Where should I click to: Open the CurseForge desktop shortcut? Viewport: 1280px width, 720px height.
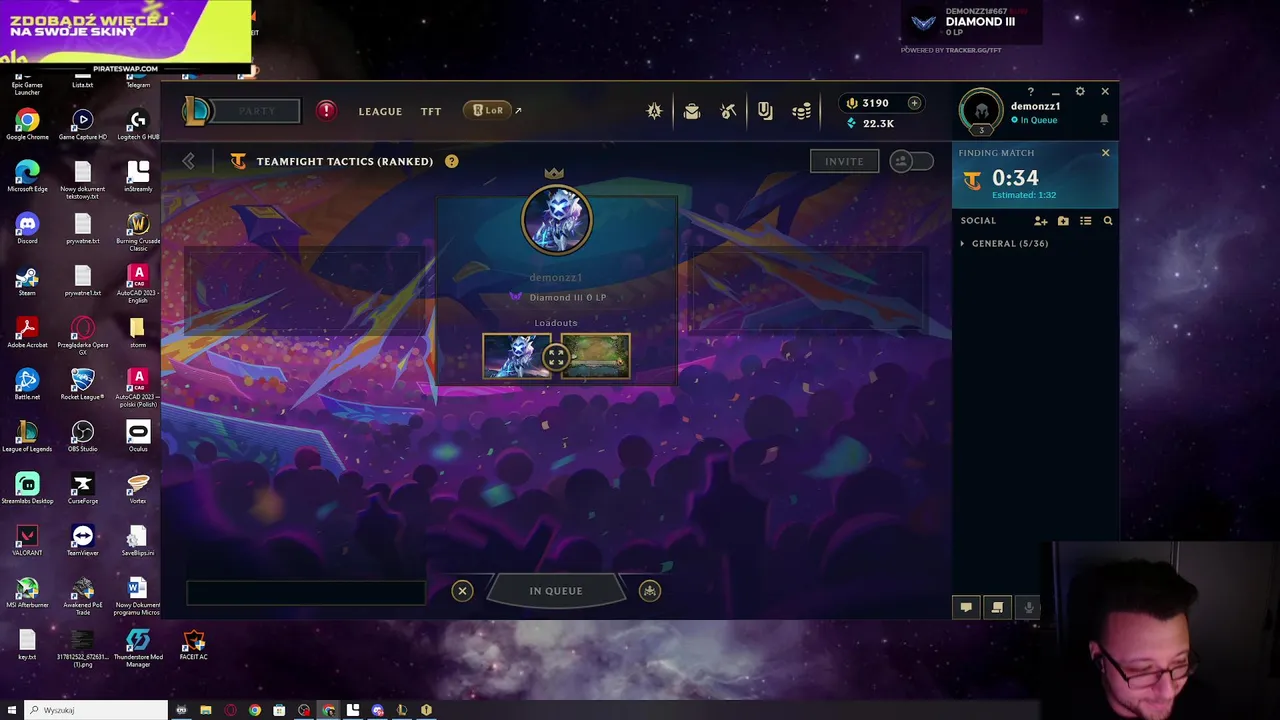(83, 487)
